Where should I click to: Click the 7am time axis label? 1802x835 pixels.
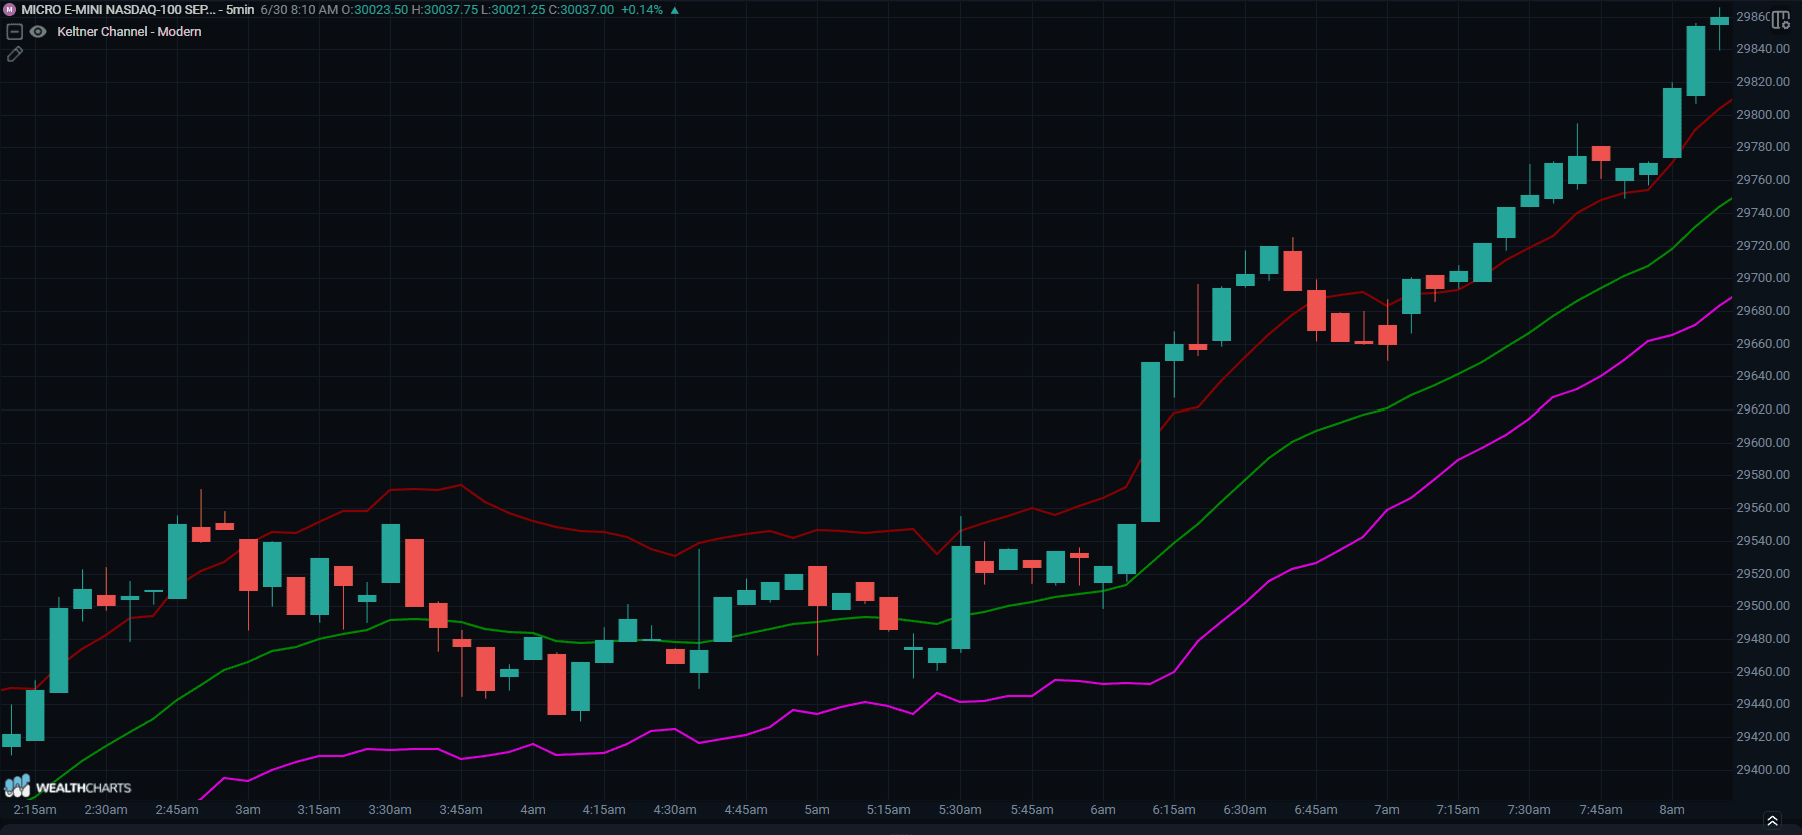click(1387, 810)
